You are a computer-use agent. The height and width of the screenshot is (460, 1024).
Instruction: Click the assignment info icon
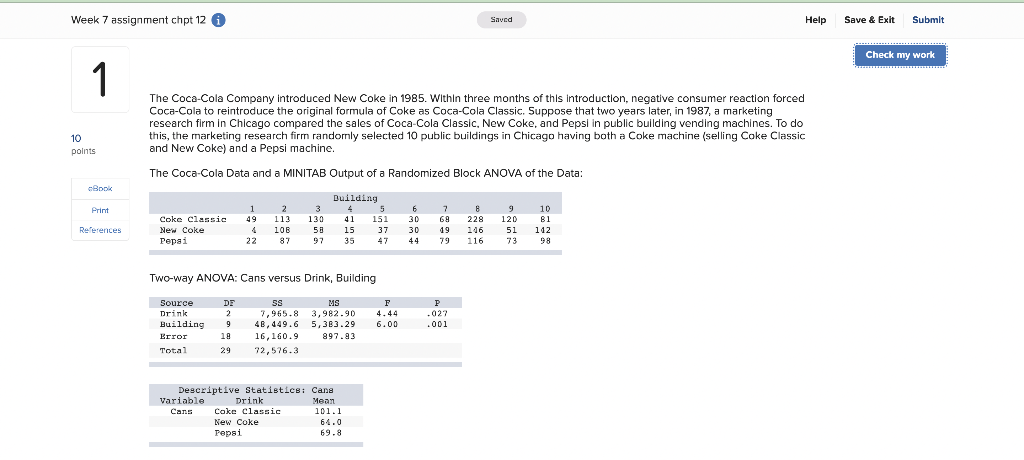click(219, 20)
